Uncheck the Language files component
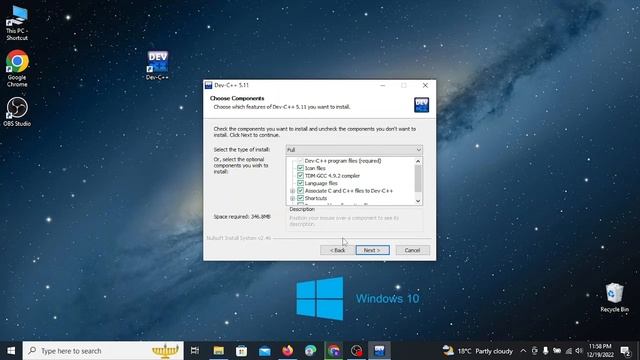Image resolution: width=640 pixels, height=360 pixels. click(x=300, y=183)
